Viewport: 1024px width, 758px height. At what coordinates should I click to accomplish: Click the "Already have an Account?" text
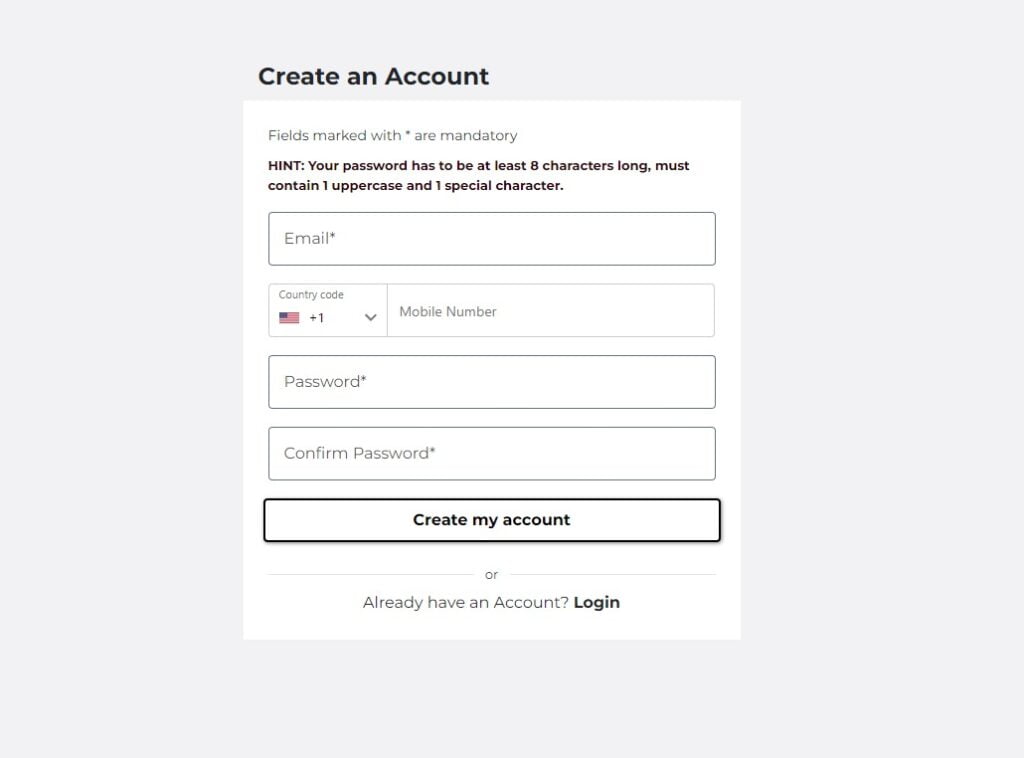point(466,602)
